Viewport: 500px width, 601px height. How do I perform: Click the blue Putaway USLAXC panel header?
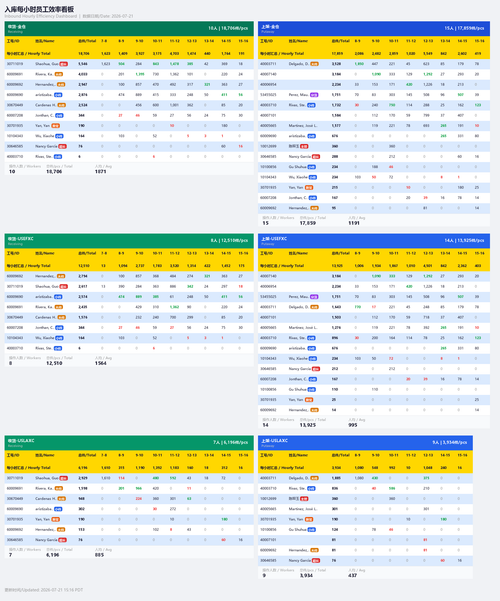[365, 442]
